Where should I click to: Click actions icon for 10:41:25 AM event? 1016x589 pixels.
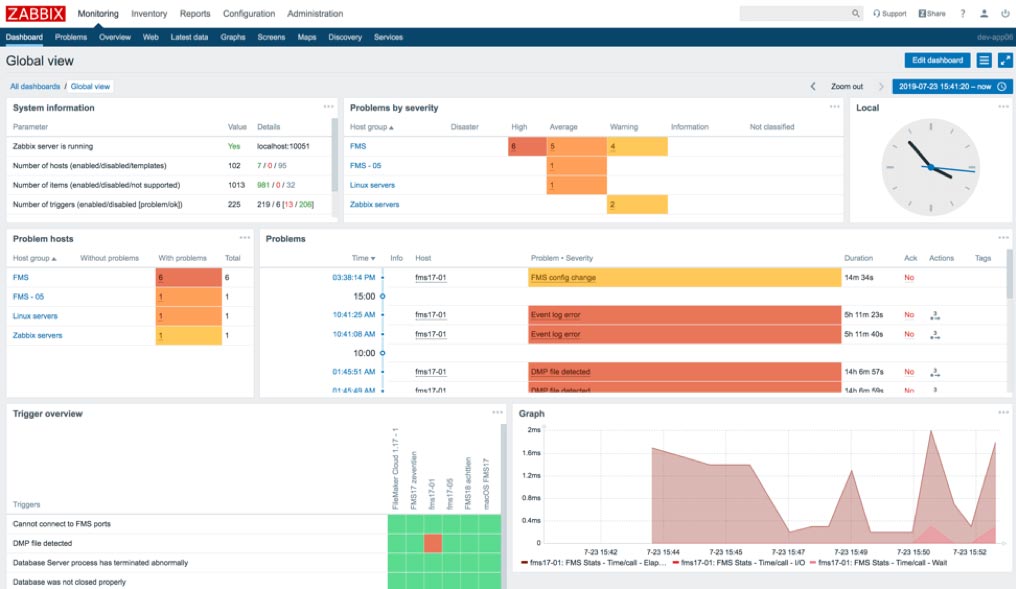[x=935, y=316]
